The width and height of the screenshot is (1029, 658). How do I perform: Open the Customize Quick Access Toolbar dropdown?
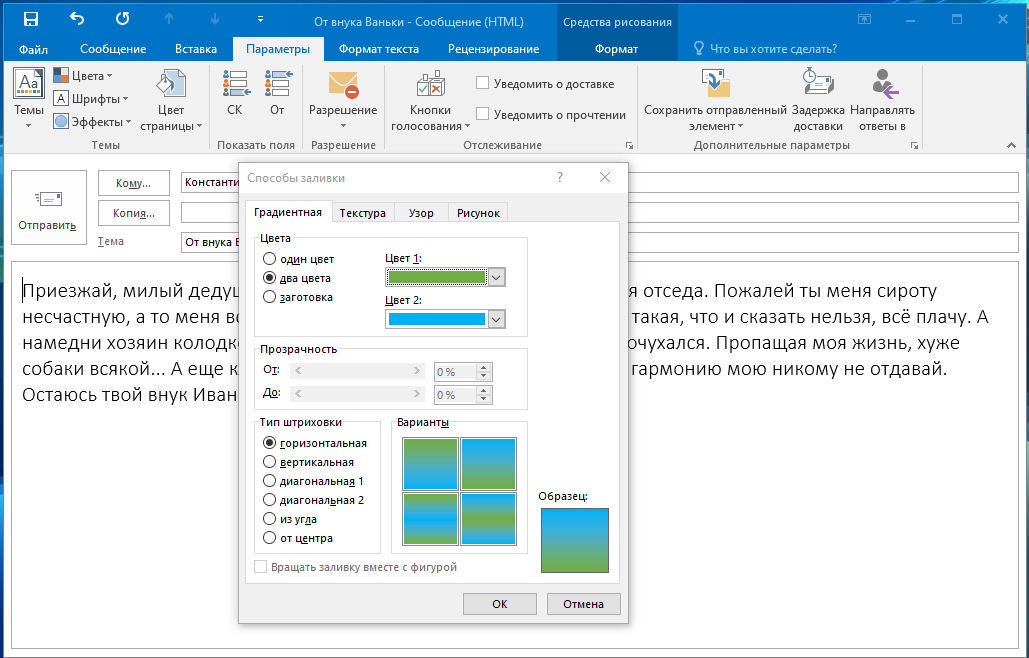[261, 20]
